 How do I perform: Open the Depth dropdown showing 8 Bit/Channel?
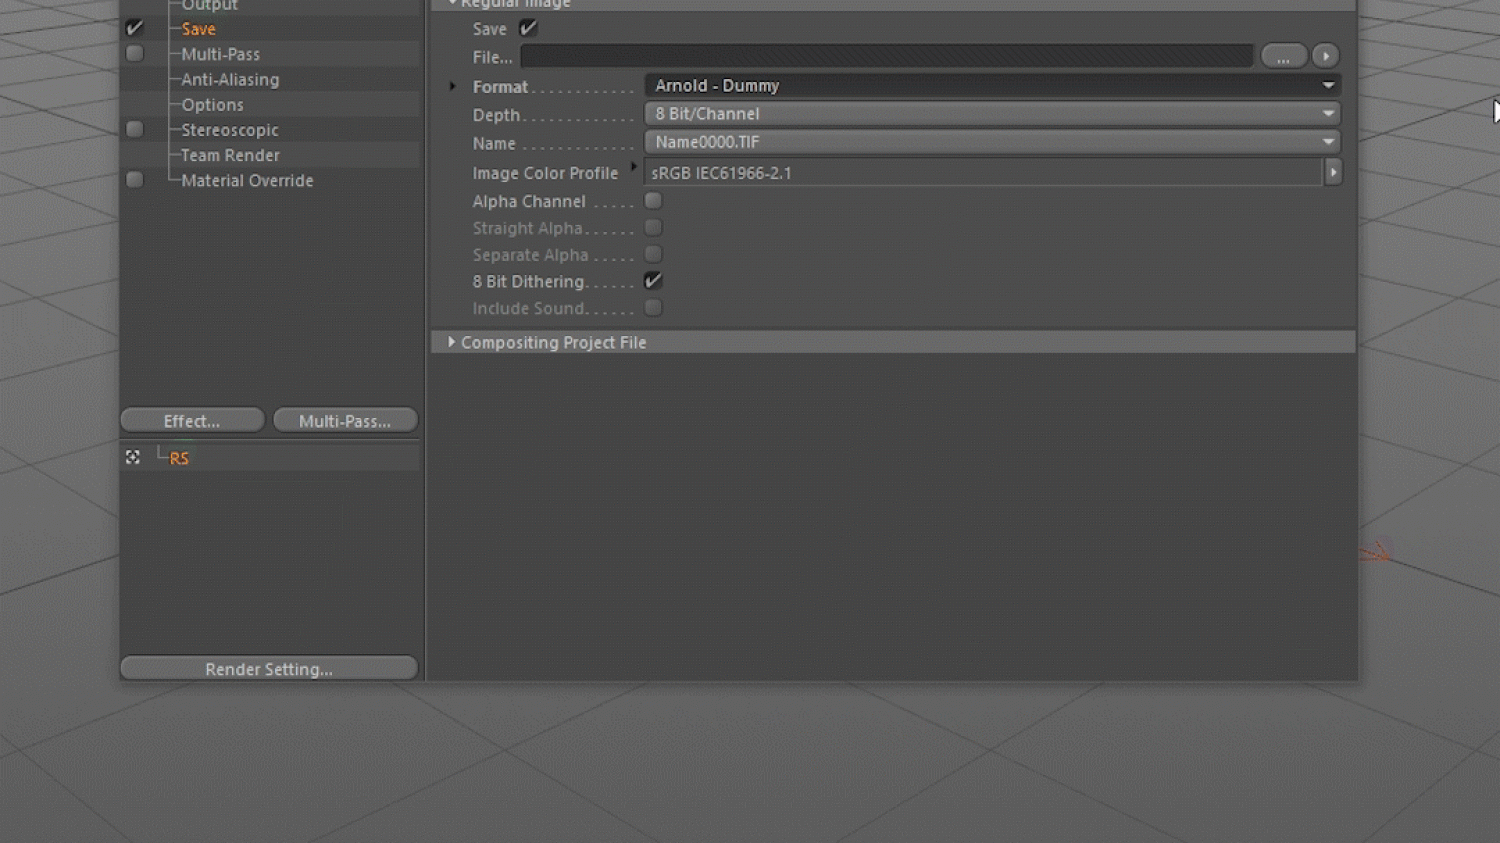click(991, 114)
